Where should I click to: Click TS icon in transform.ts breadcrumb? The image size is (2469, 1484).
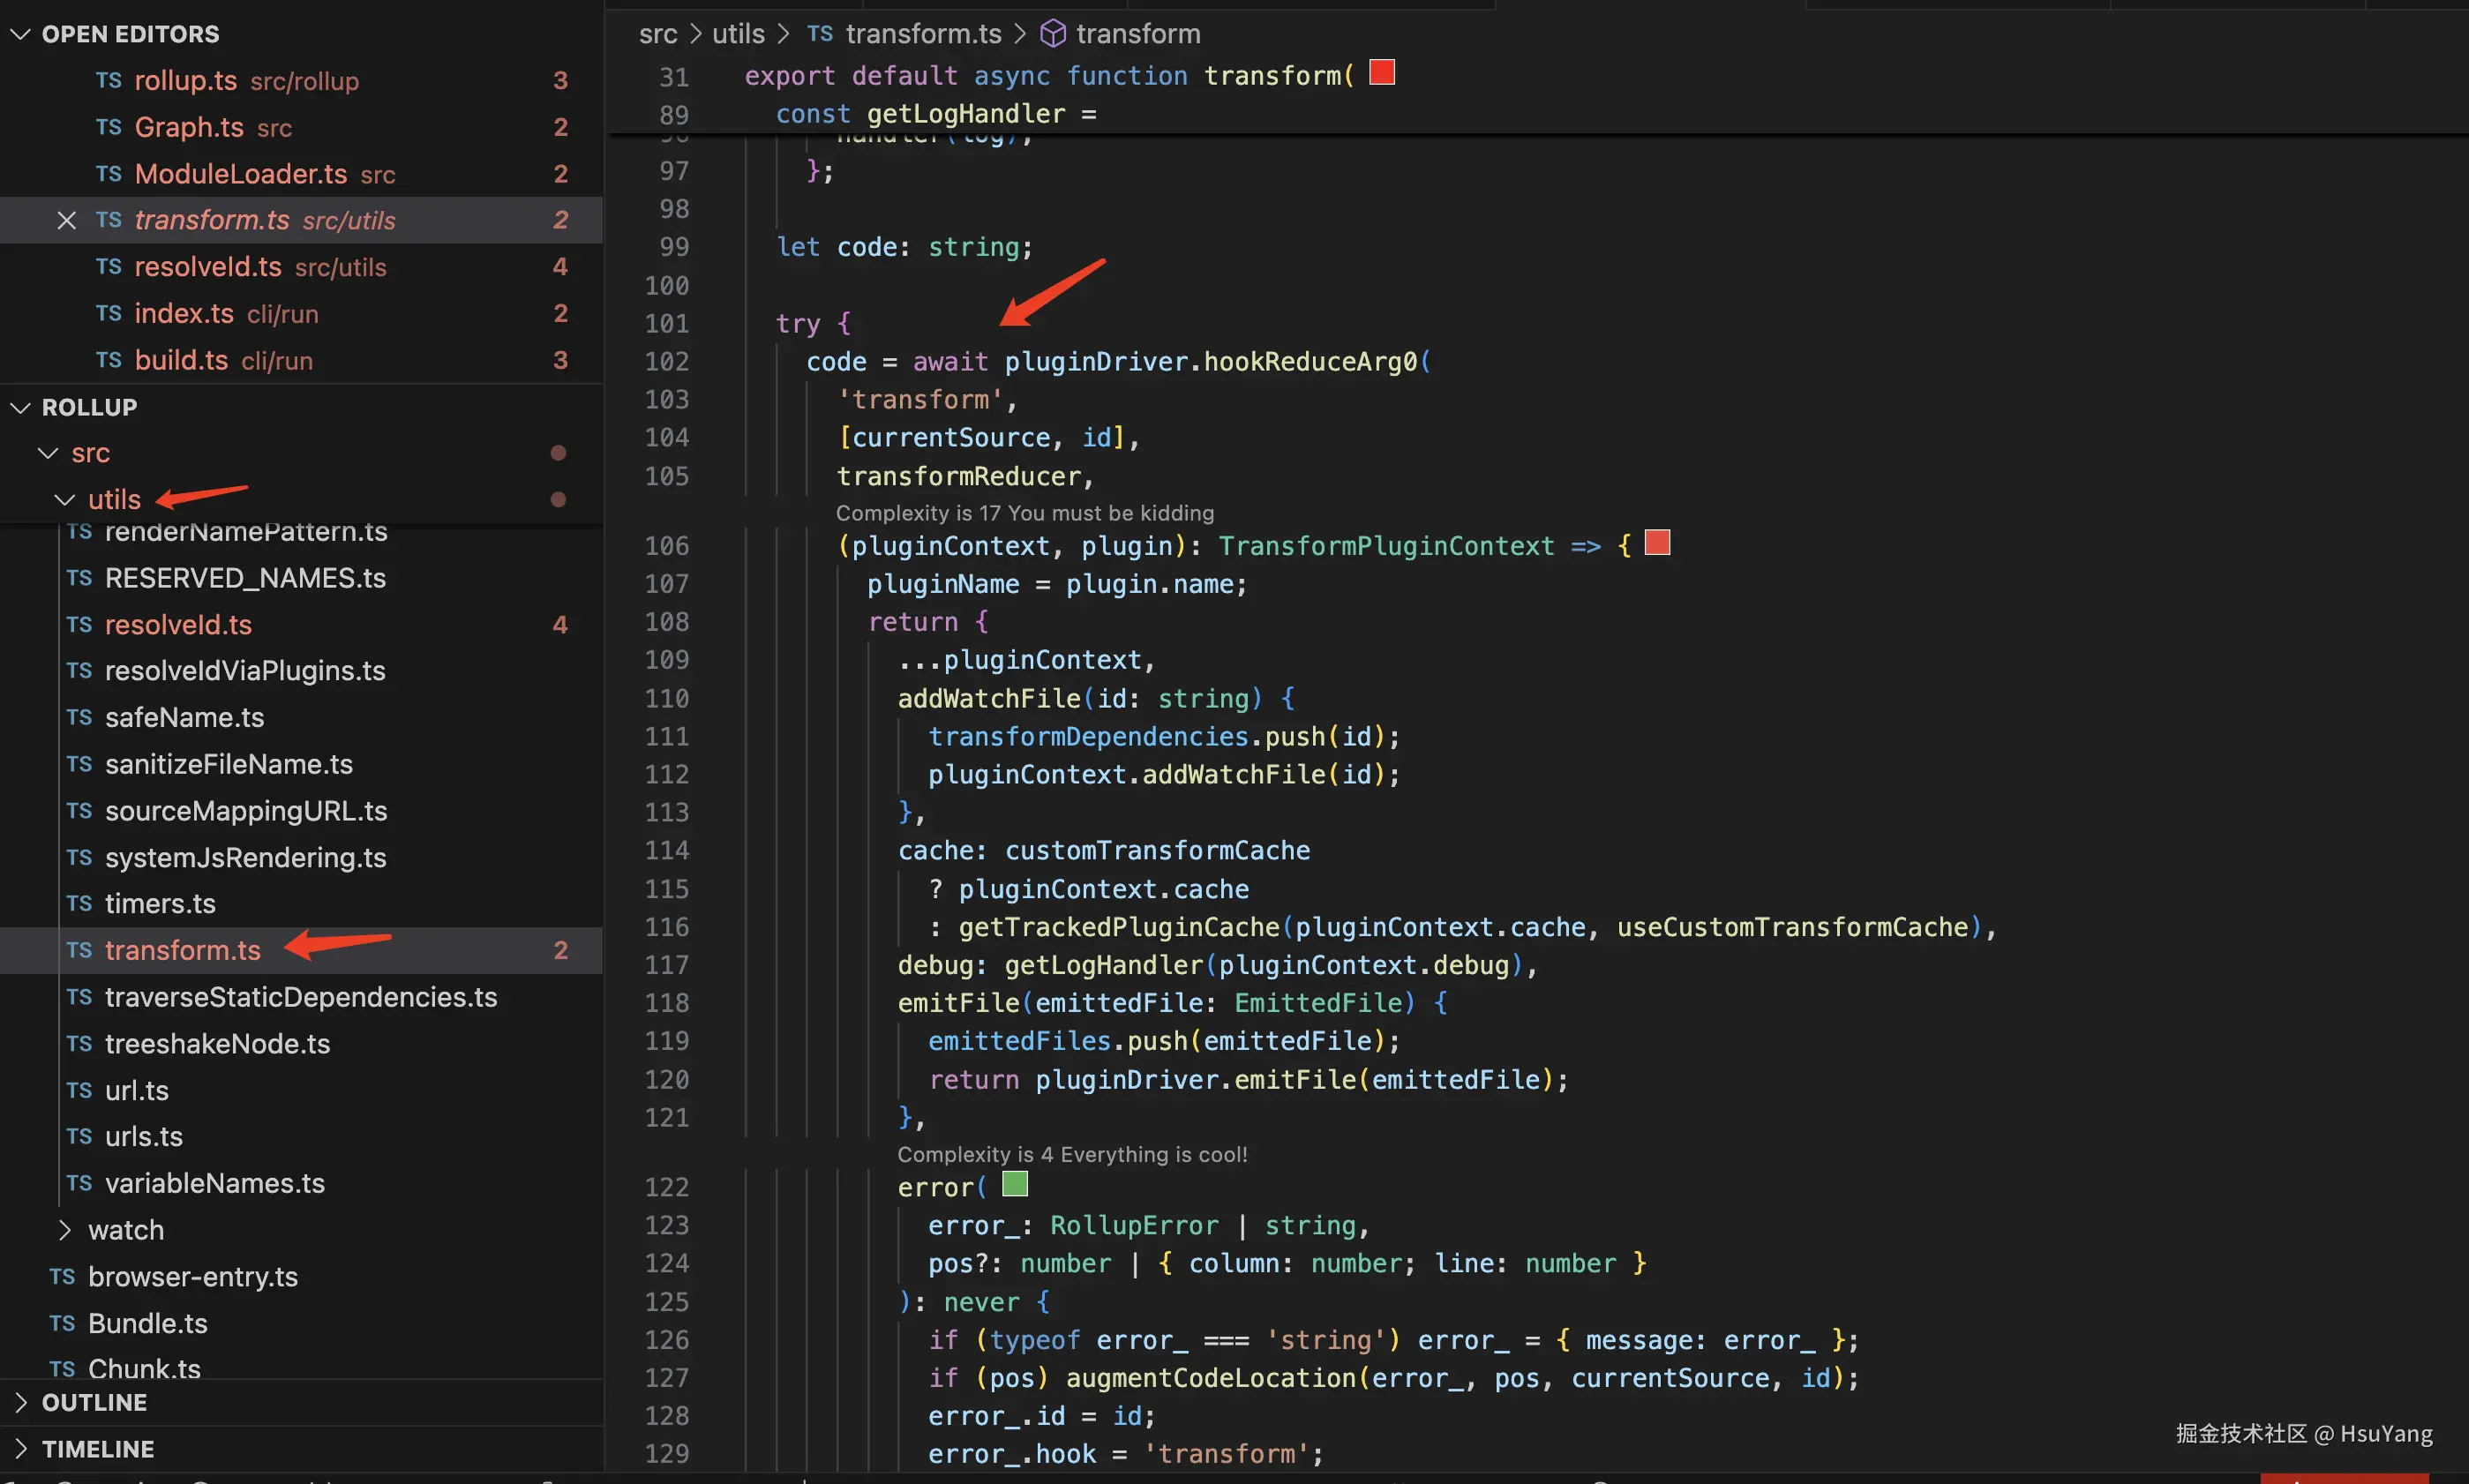[x=819, y=34]
